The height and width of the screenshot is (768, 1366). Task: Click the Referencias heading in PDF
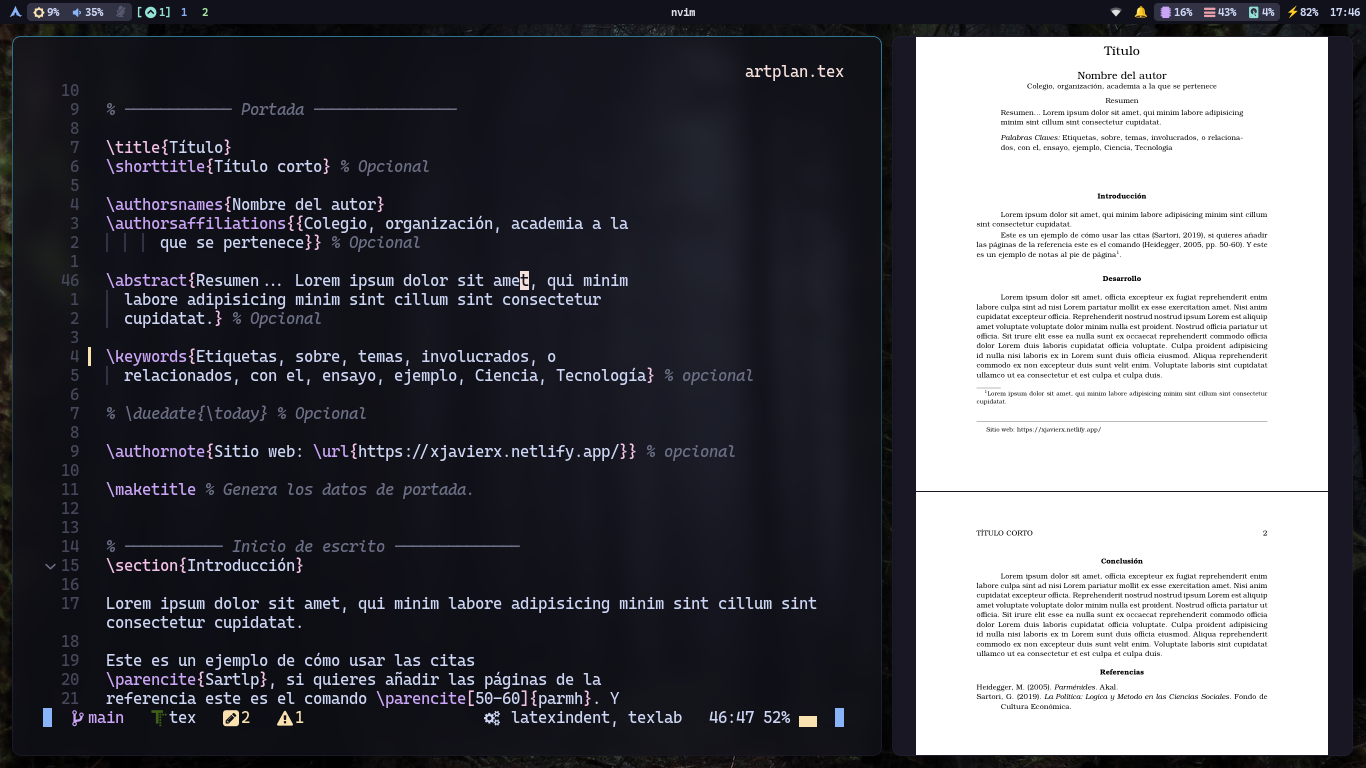(x=1121, y=672)
